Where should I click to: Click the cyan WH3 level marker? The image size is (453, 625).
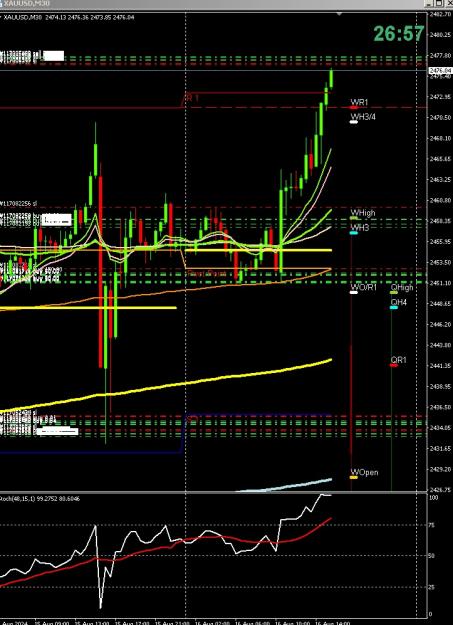click(353, 233)
